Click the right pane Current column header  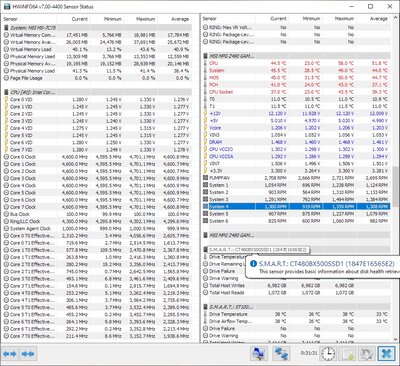(272, 19)
